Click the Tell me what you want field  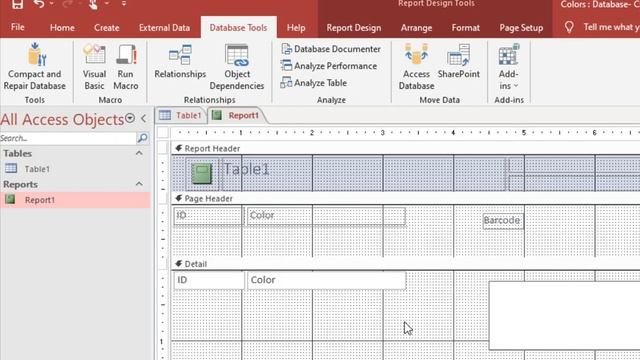tap(611, 27)
